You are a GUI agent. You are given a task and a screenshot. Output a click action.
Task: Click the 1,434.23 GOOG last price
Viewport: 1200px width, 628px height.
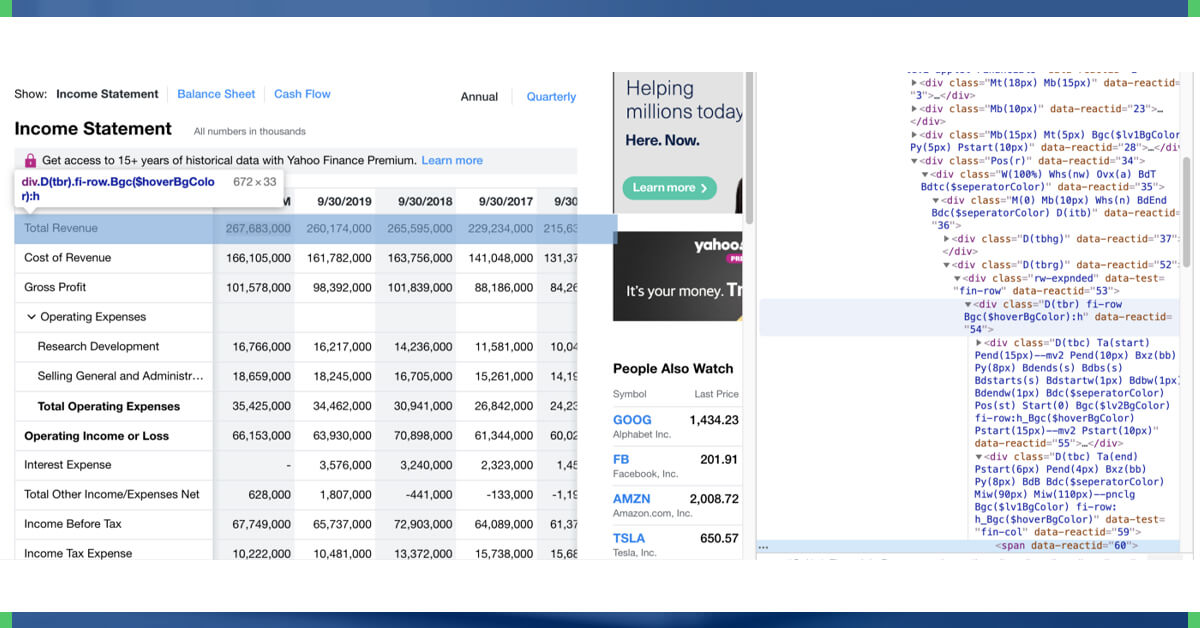click(x=714, y=420)
